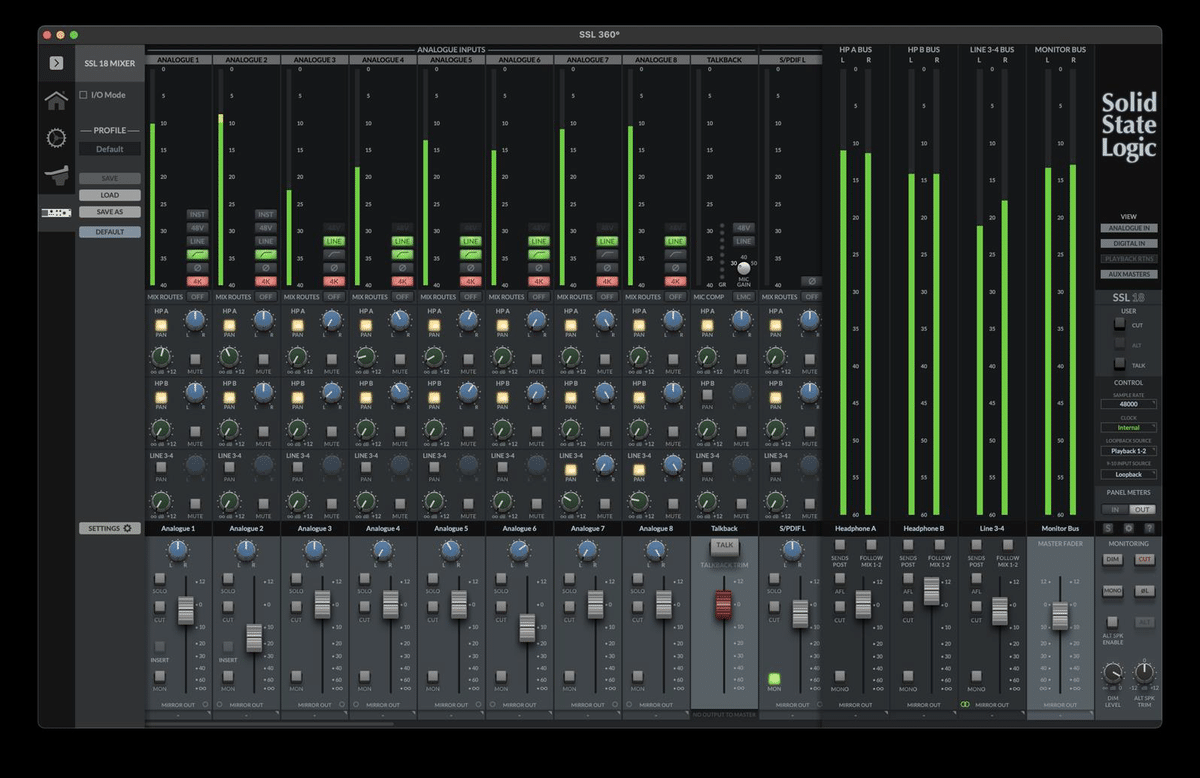Select the Home icon in the sidebar
The height and width of the screenshot is (778, 1200).
tap(55, 100)
